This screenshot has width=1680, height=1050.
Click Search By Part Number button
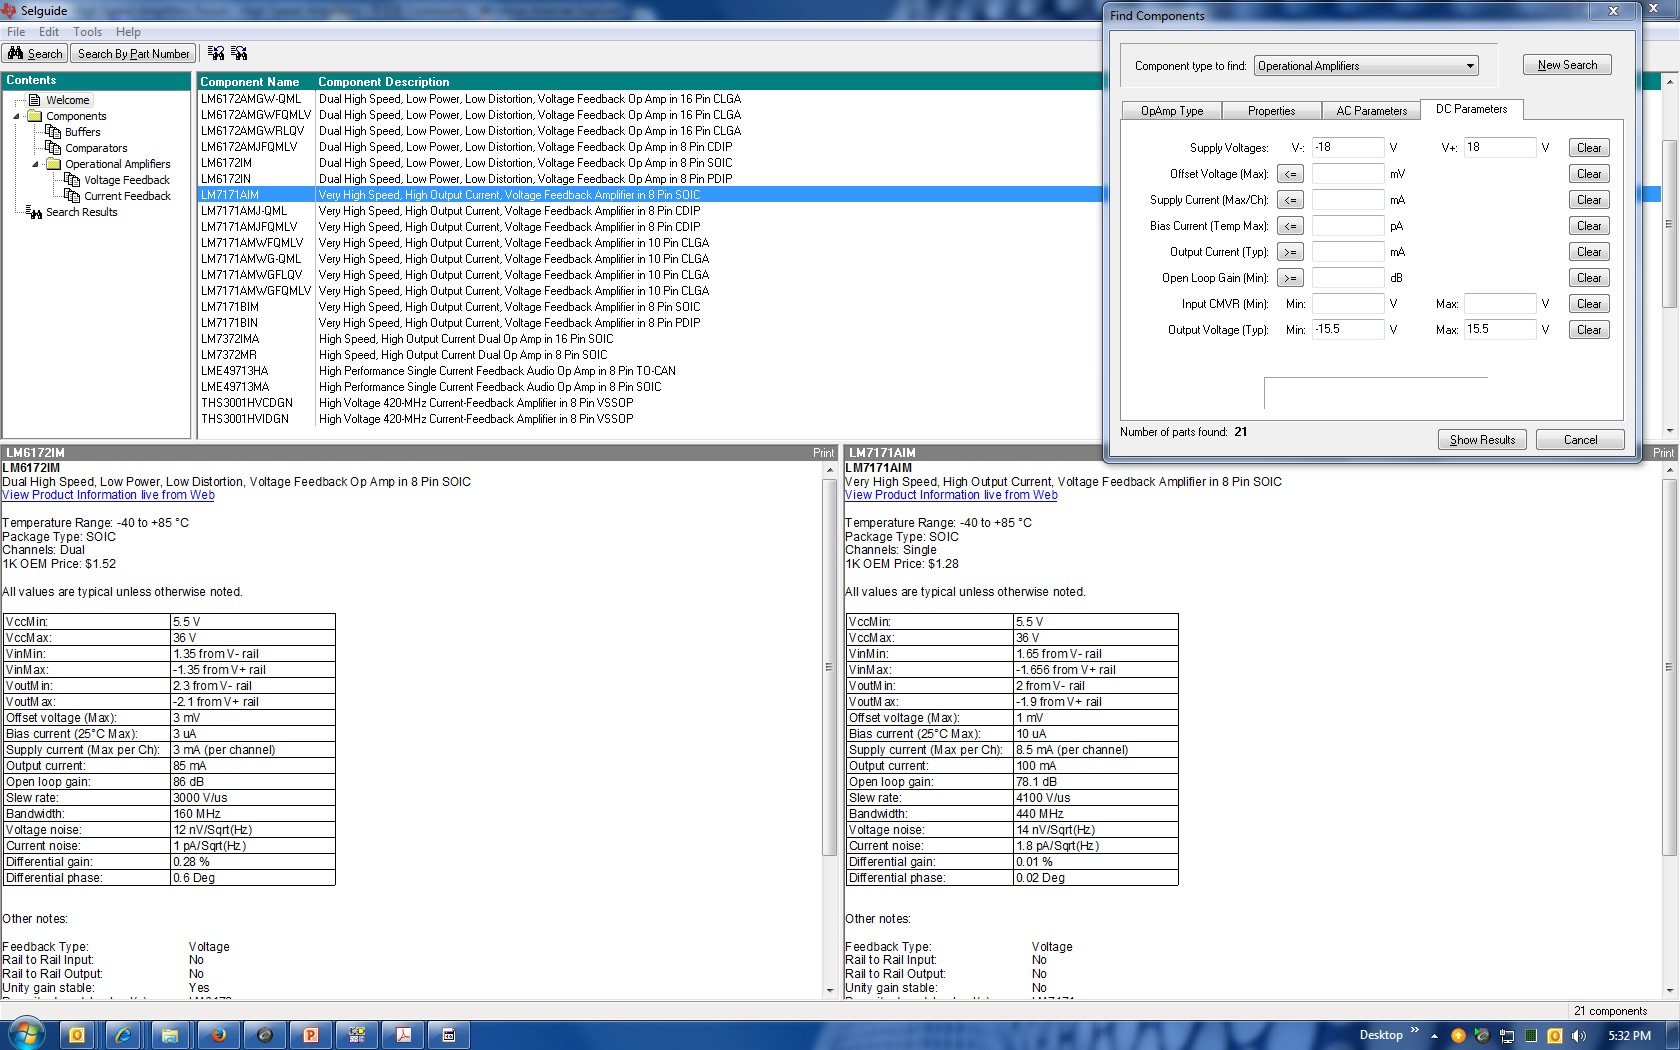point(133,54)
